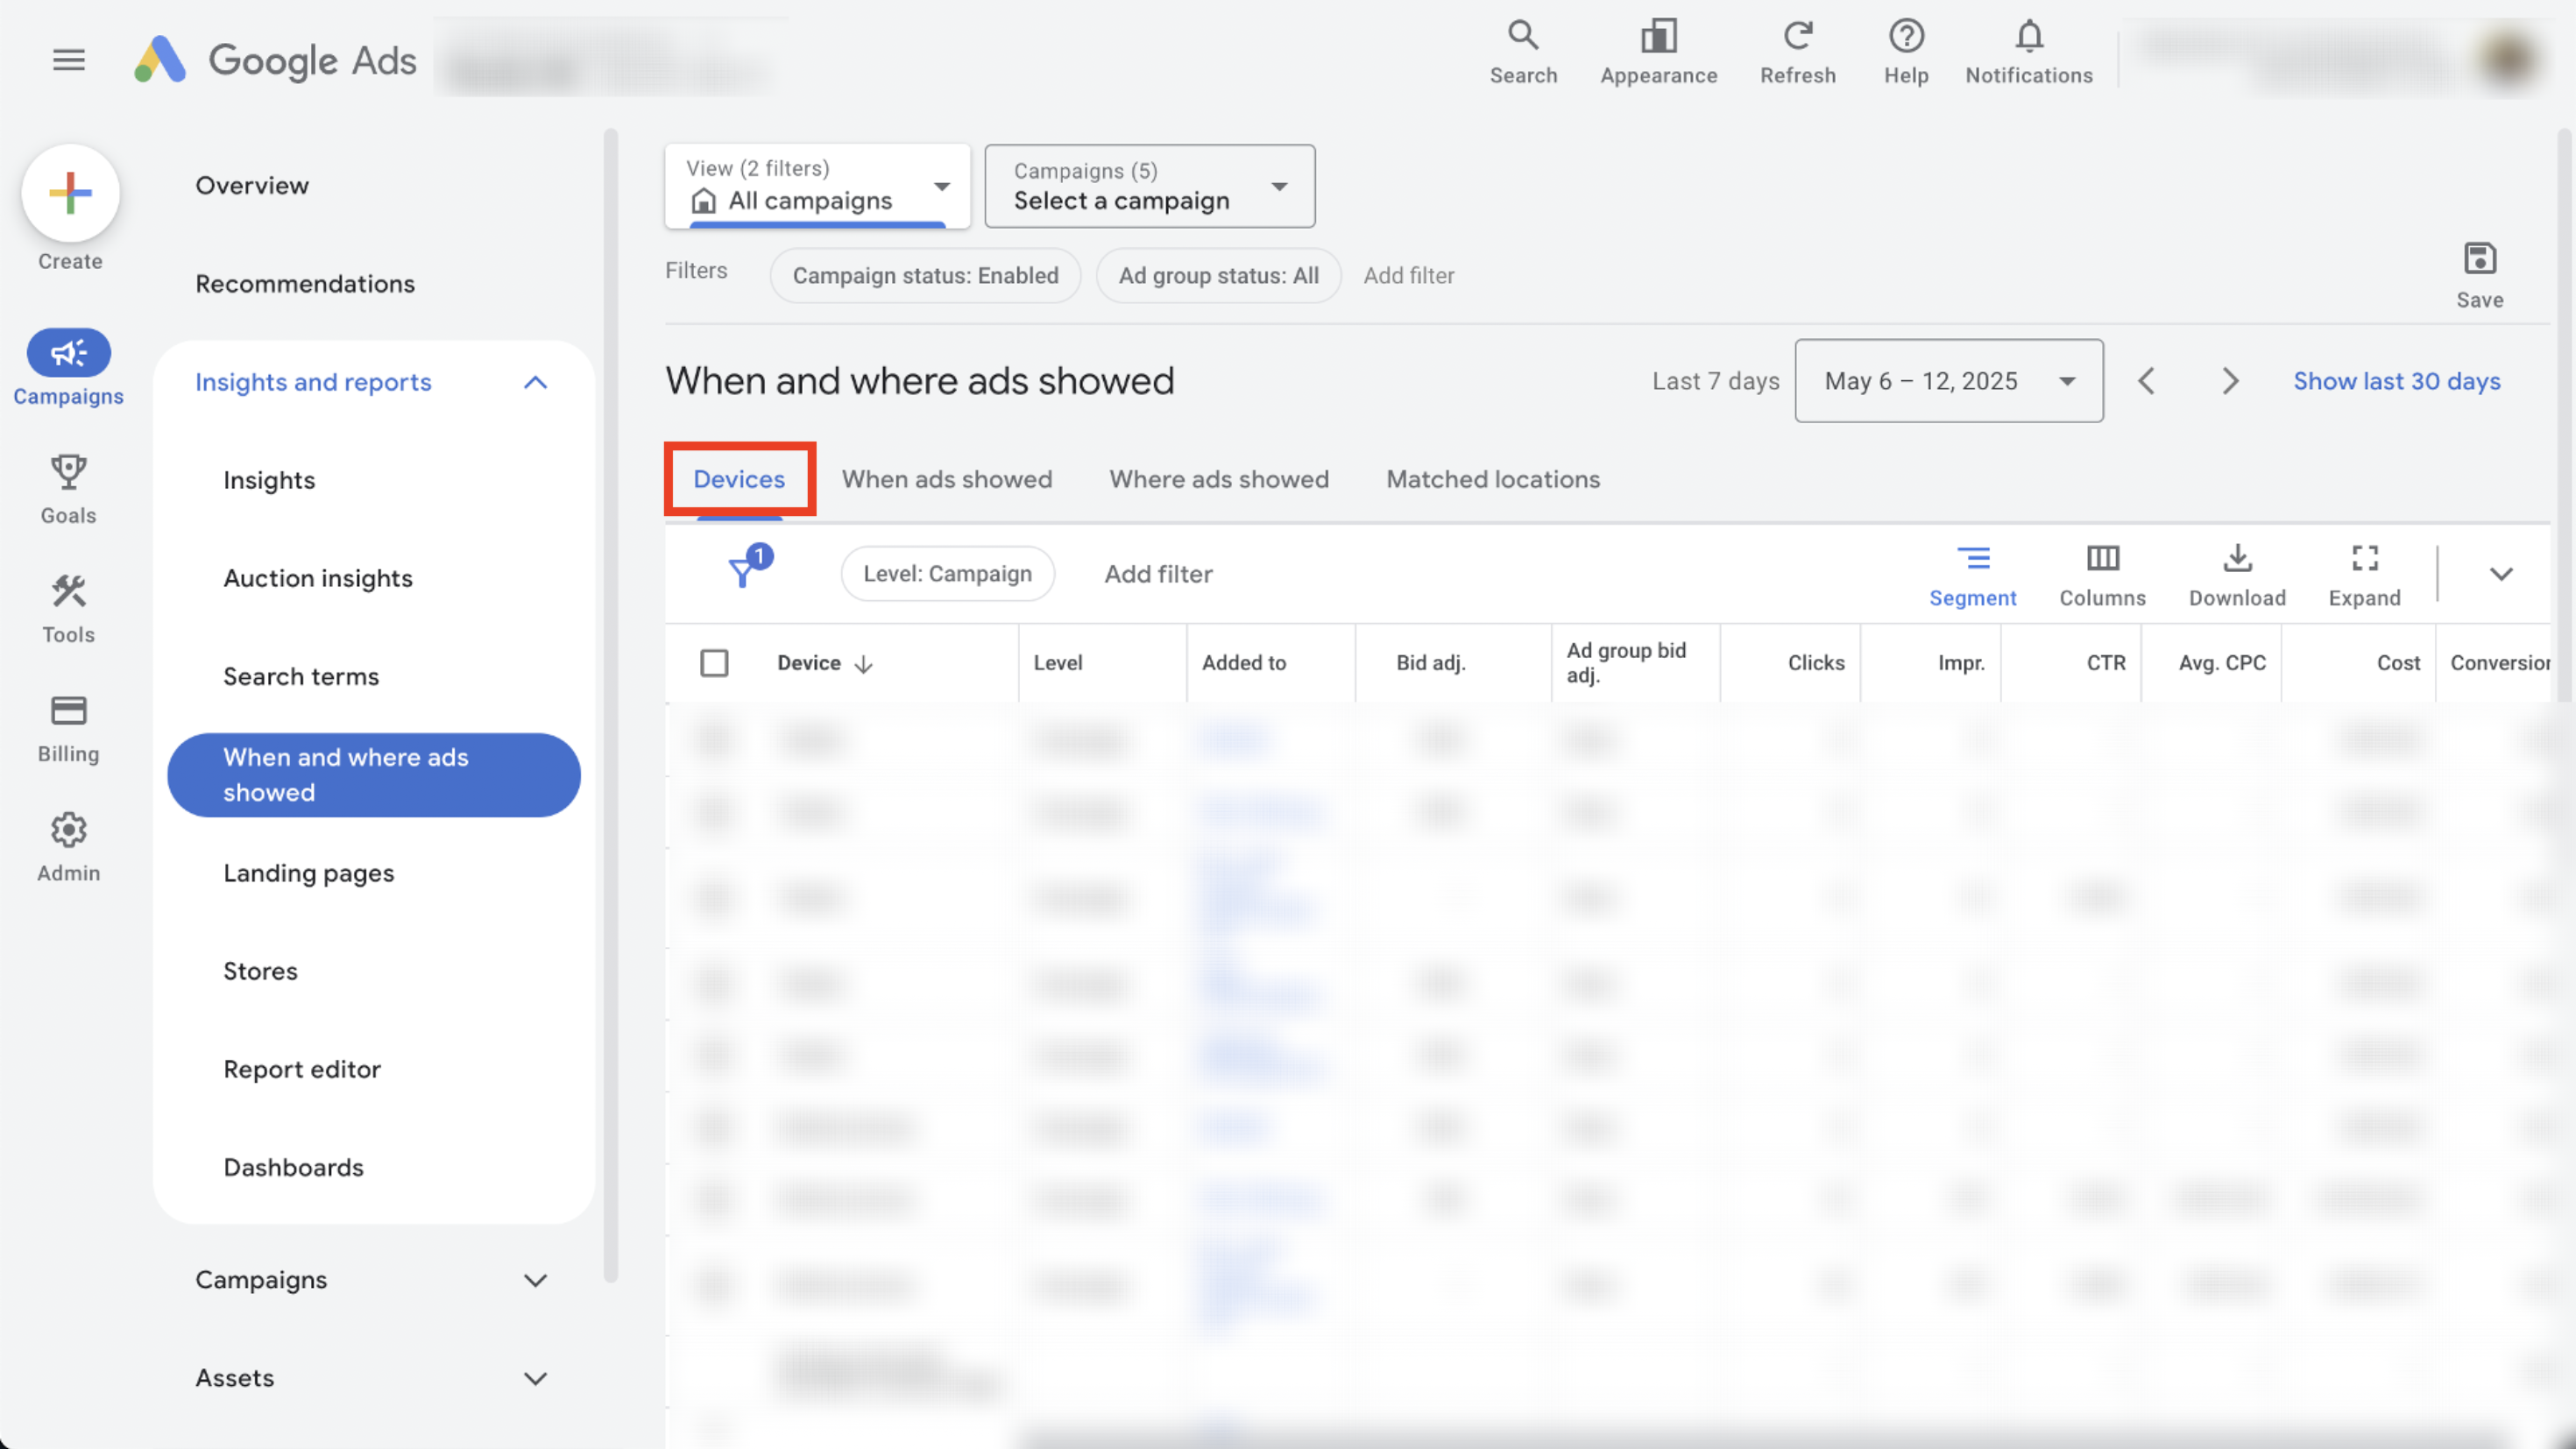Viewport: 2576px width, 1449px height.
Task: Open the May 6 – 12, 2025 date picker
Action: [1948, 381]
